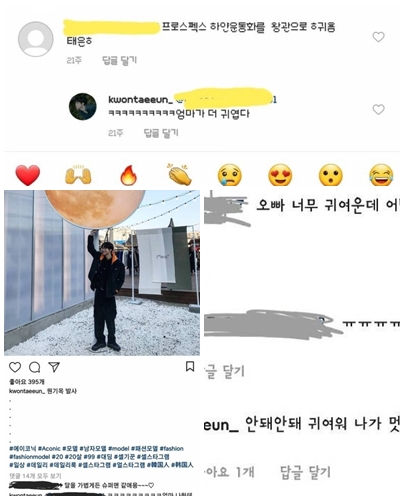Click 답글 달기 under kwontaeeun_'s reply
This screenshot has height=500, width=404.
coord(161,133)
